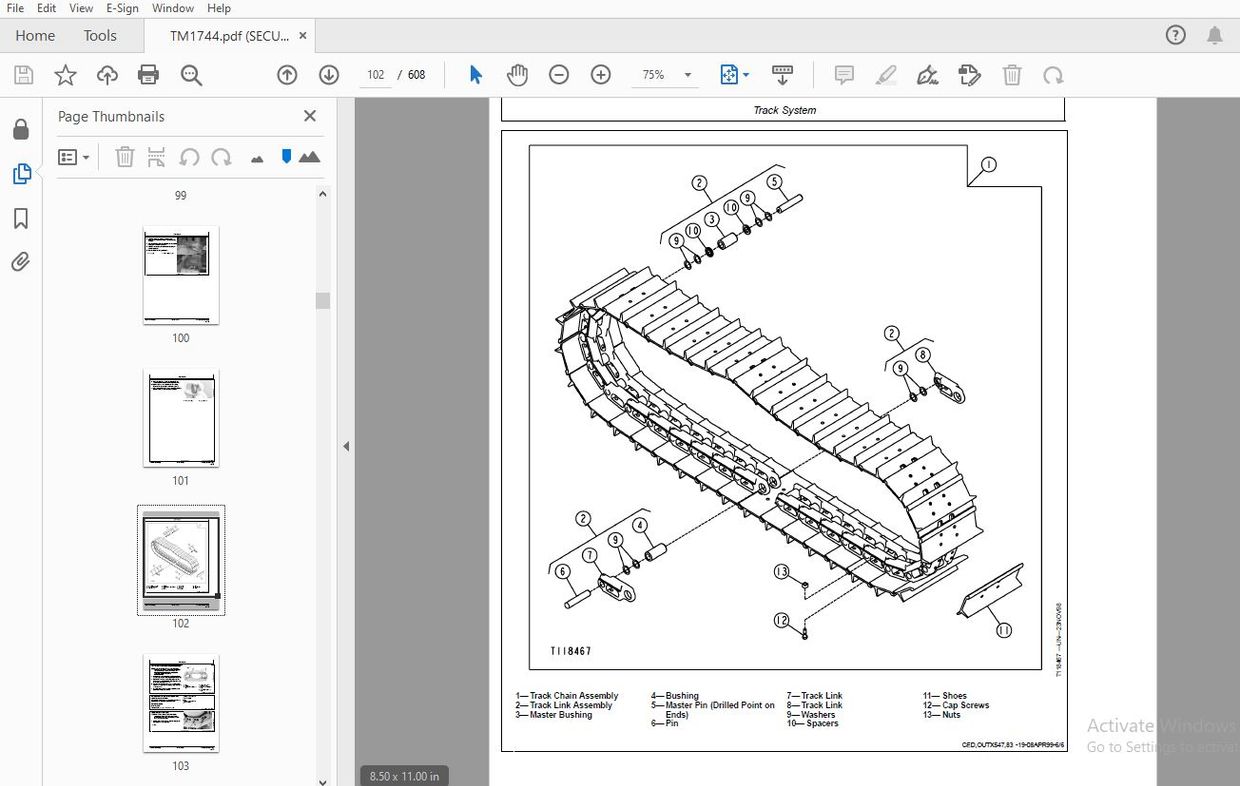Click the scrolling mode keyboard icon
1240x786 pixels.
click(783, 75)
